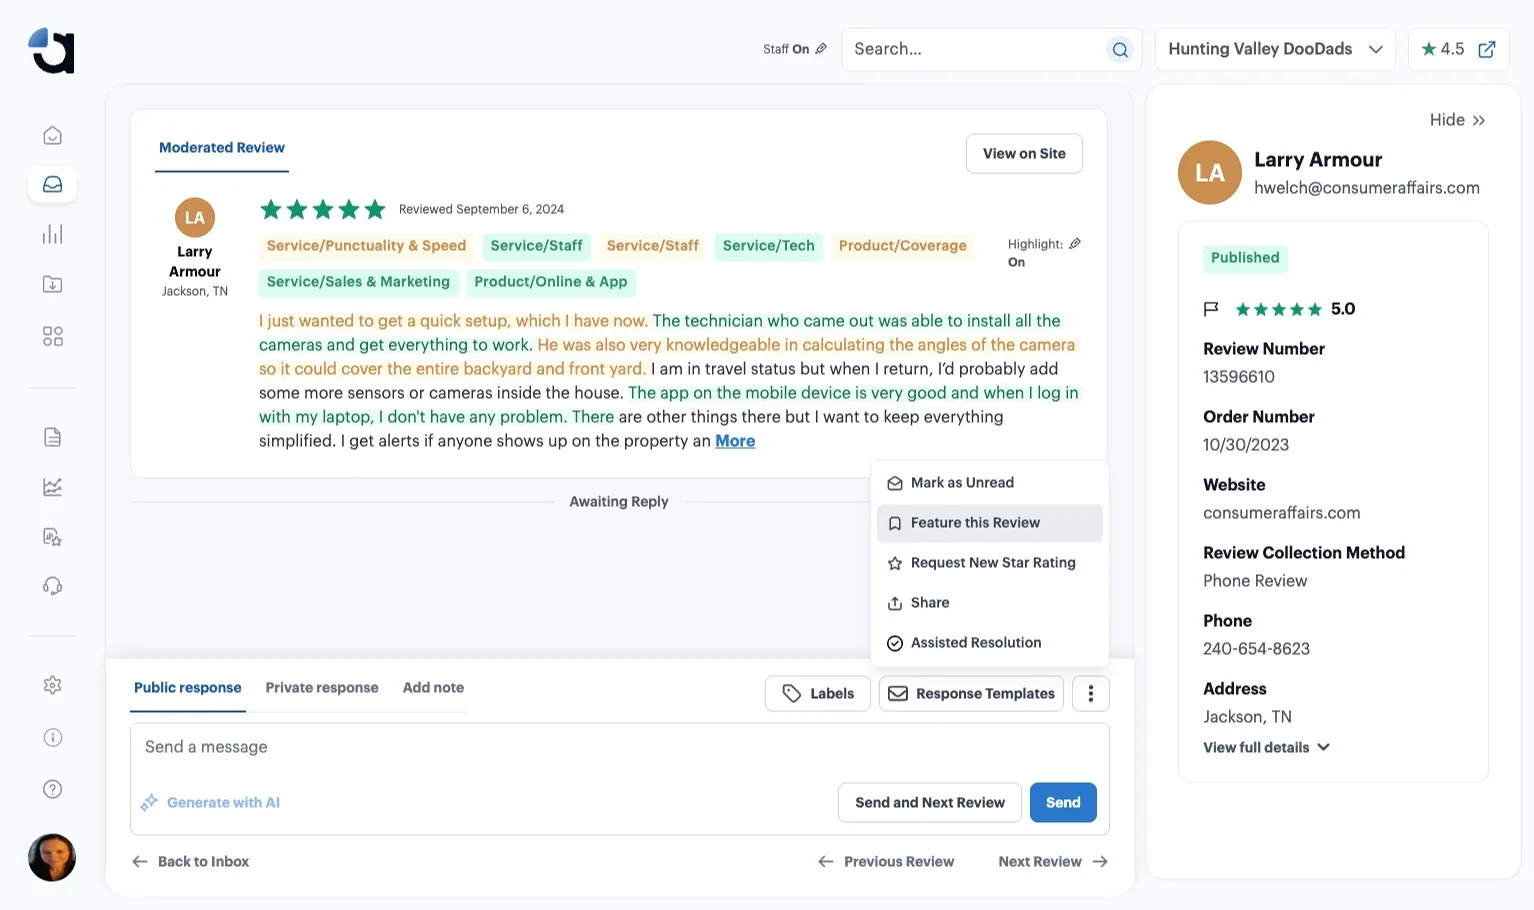Open the three-dot more options menu

(x=1091, y=694)
